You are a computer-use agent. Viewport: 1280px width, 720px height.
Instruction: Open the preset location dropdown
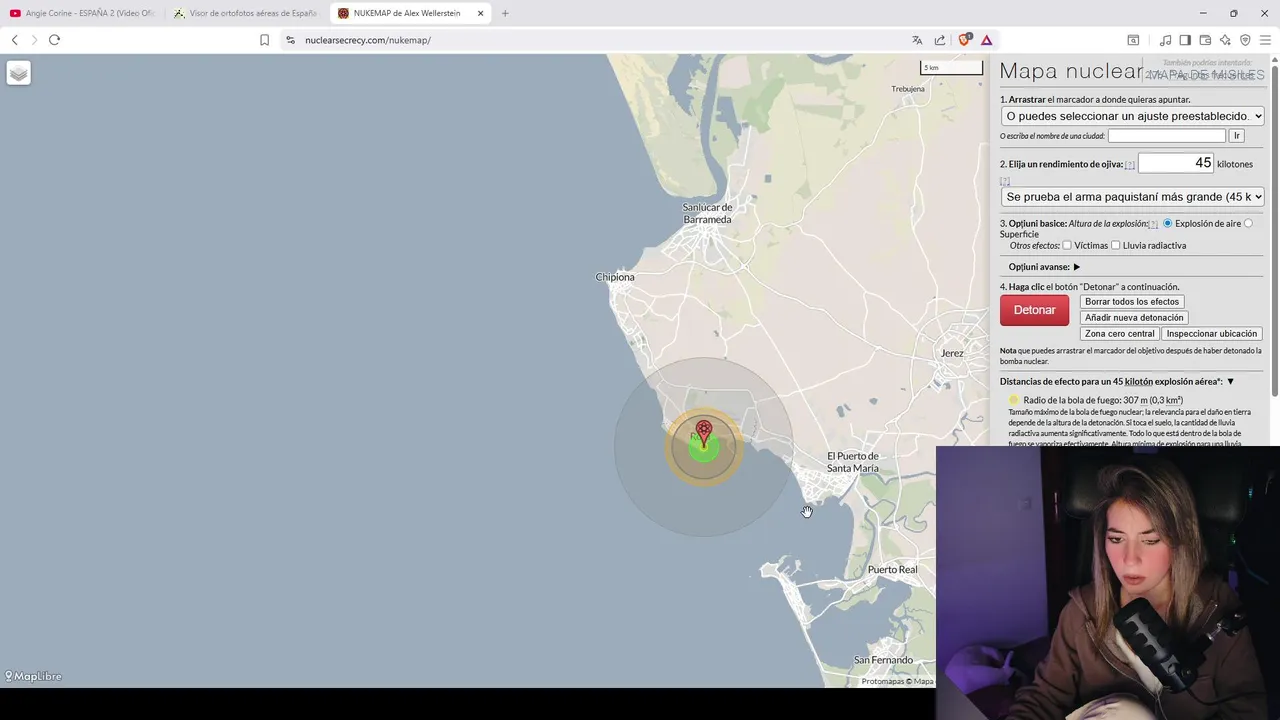(1132, 116)
